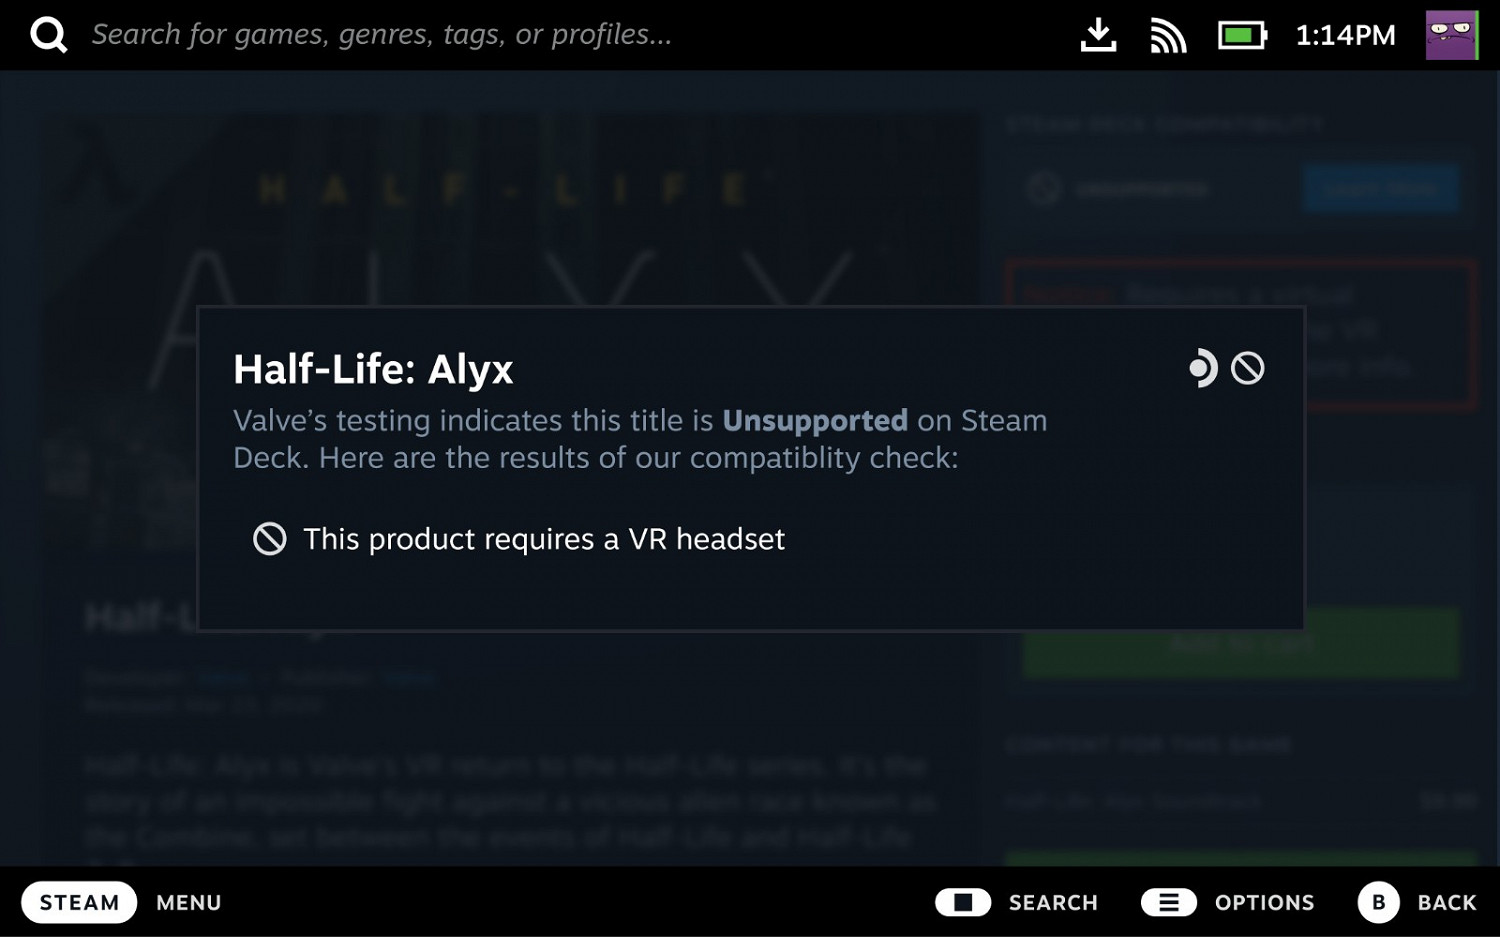Click the 1:14PM clock display
The width and height of the screenshot is (1500, 937).
pos(1345,36)
